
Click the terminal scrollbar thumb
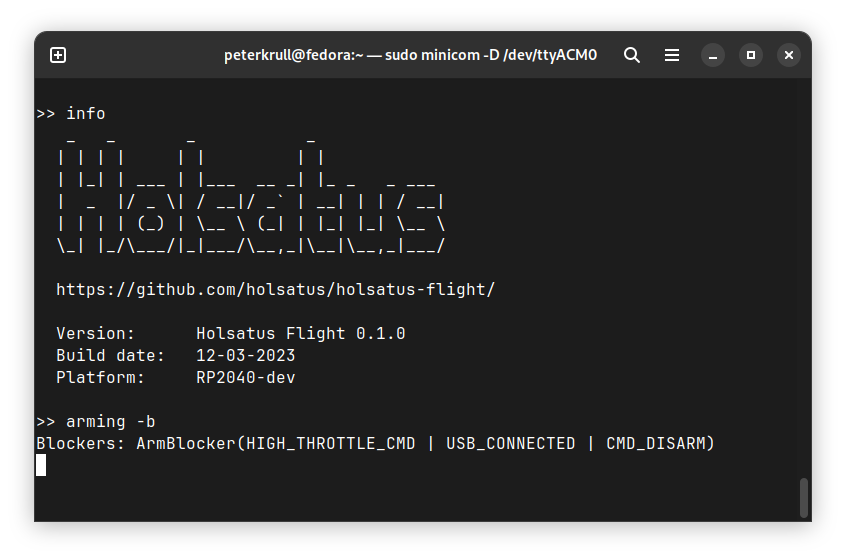(x=803, y=497)
